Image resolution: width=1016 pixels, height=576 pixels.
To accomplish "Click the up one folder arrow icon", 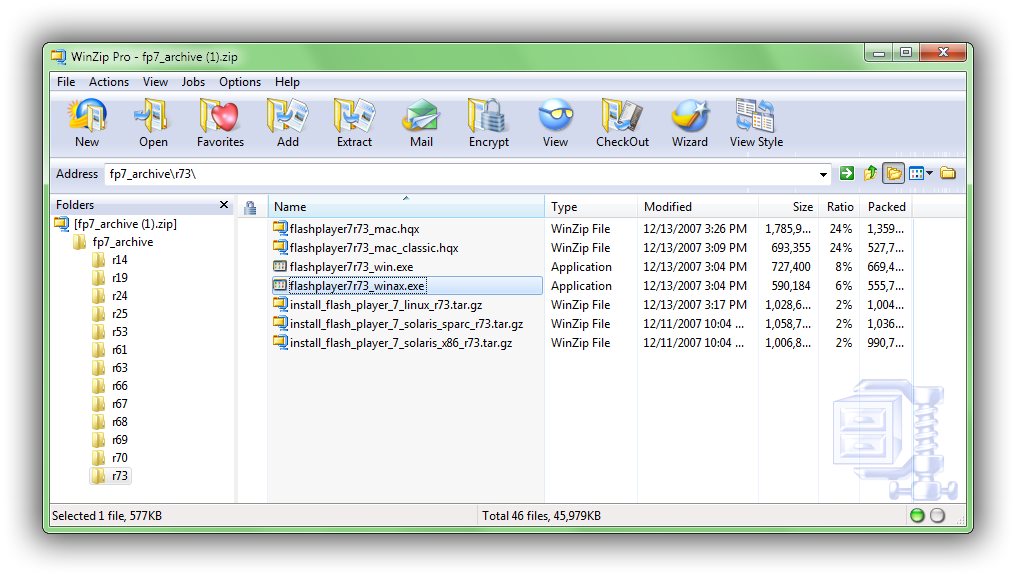I will point(870,174).
